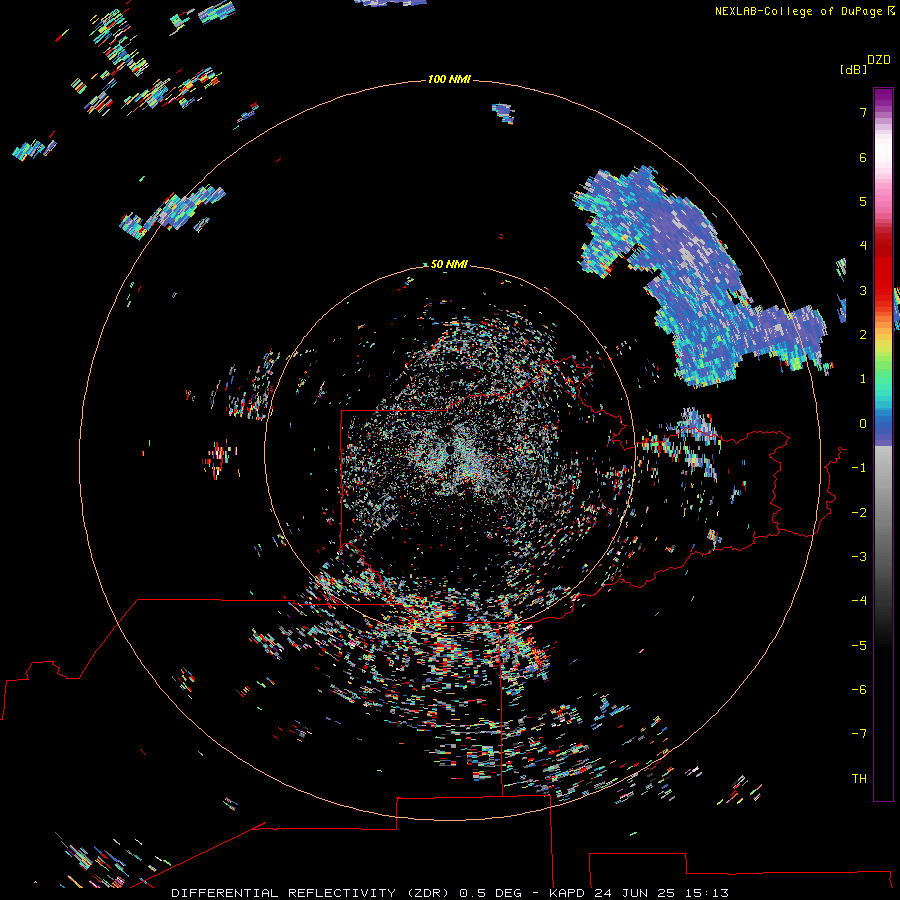Click the 4 value on color scale
This screenshot has height=900, width=900.
(x=863, y=246)
